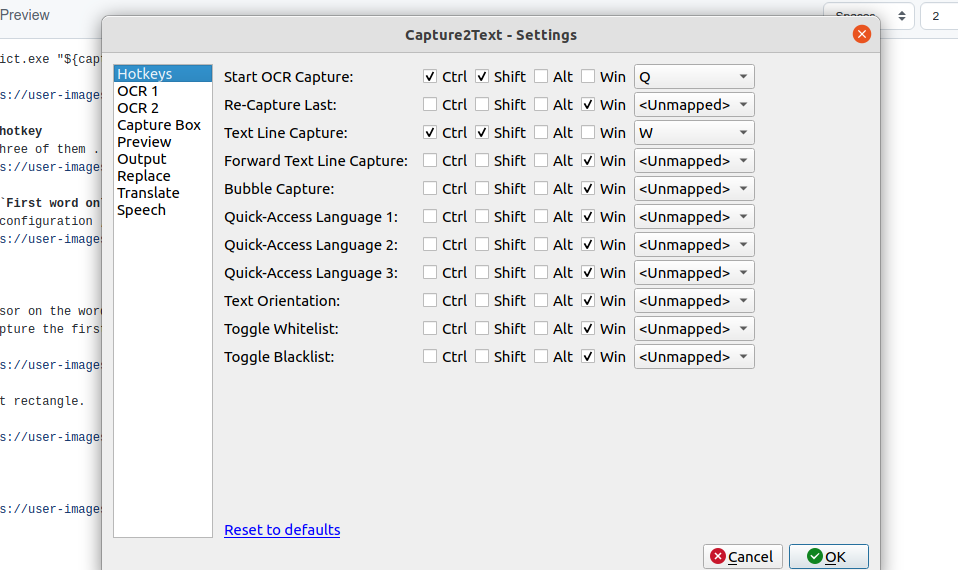Confirm settings with OK button
Screen dimensions: 958x570
coord(828,557)
